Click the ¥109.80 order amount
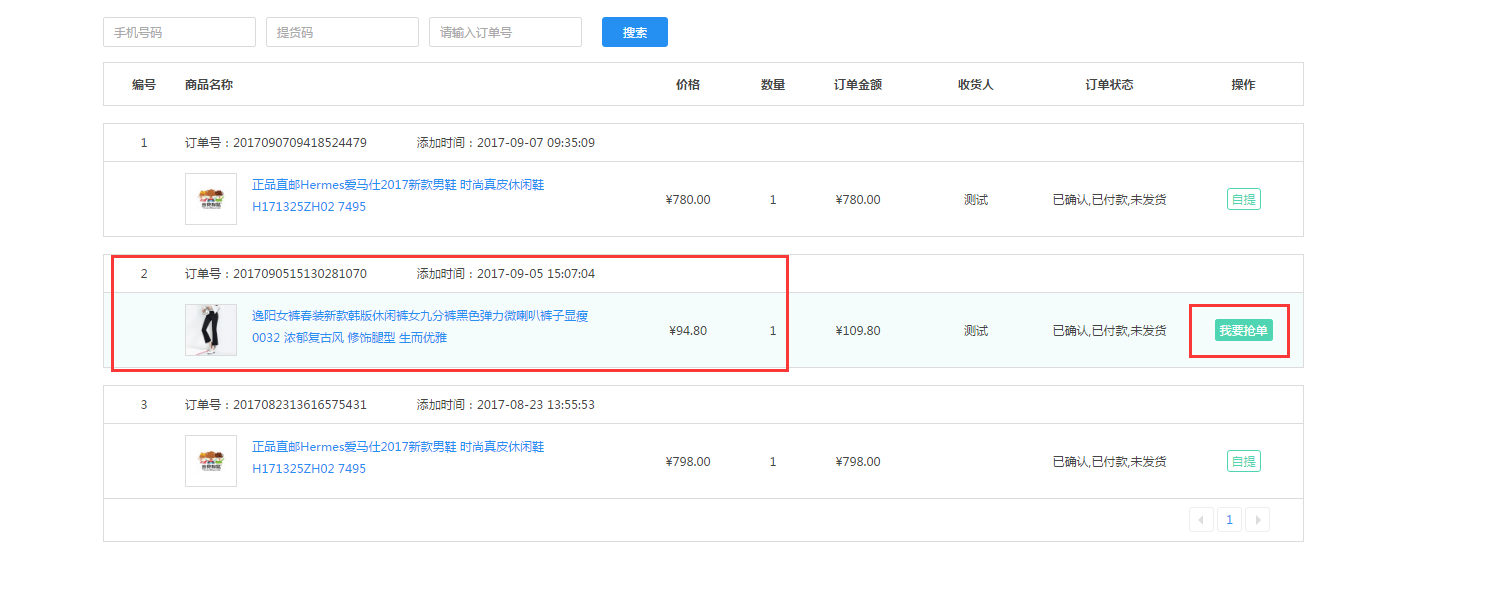Screen dimensions: 1502x602 point(858,331)
